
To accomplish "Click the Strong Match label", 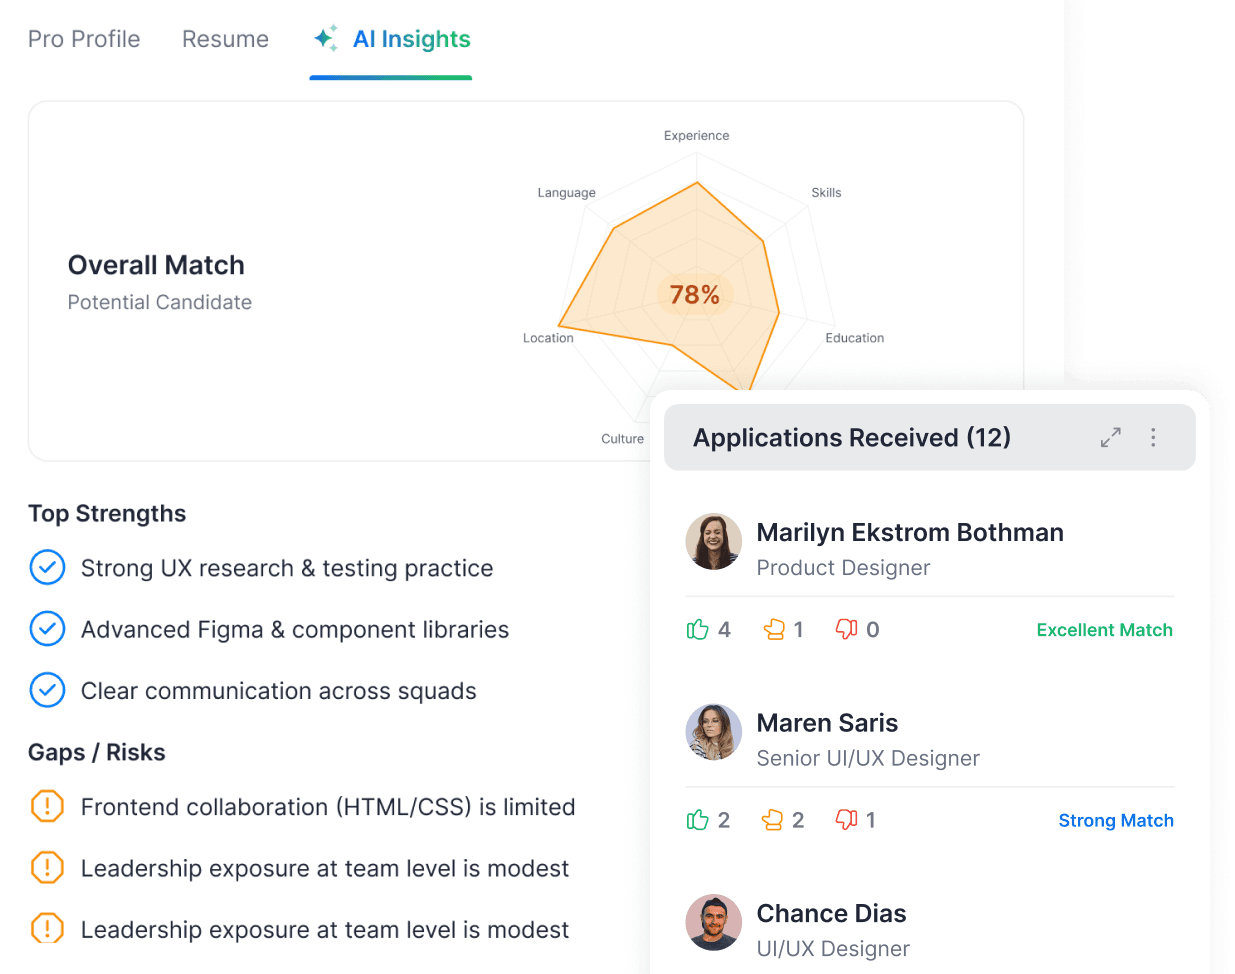I will pos(1116,820).
